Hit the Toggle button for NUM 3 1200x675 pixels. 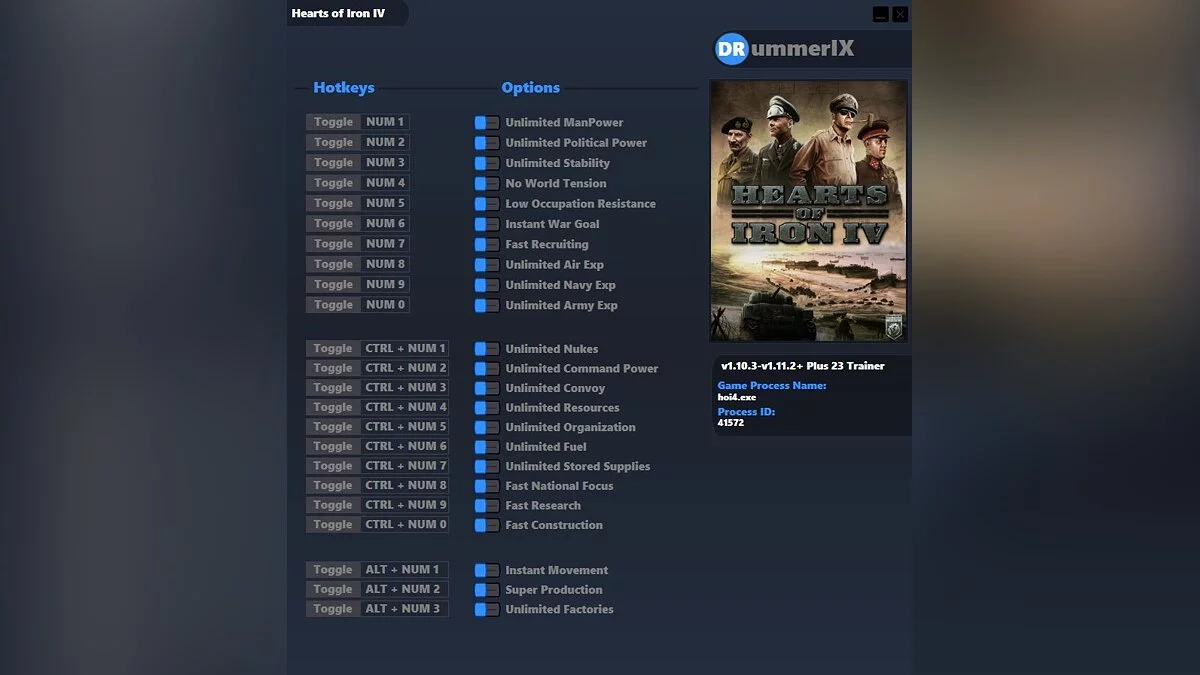(x=333, y=162)
